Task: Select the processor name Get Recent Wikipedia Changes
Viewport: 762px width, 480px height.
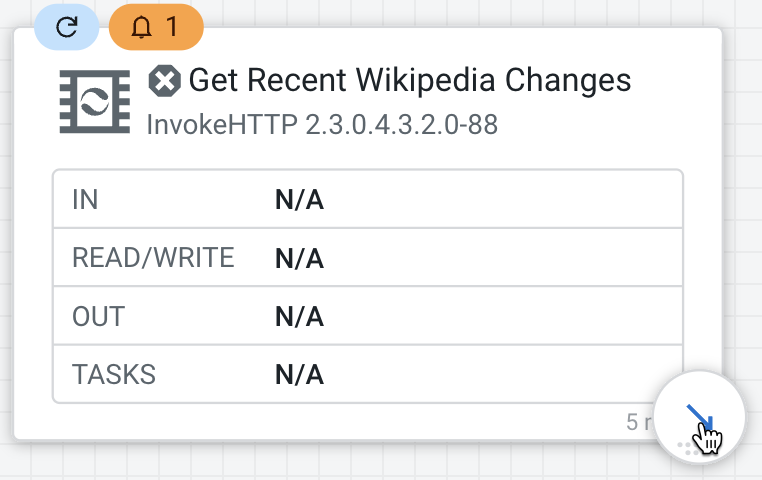Action: (410, 80)
